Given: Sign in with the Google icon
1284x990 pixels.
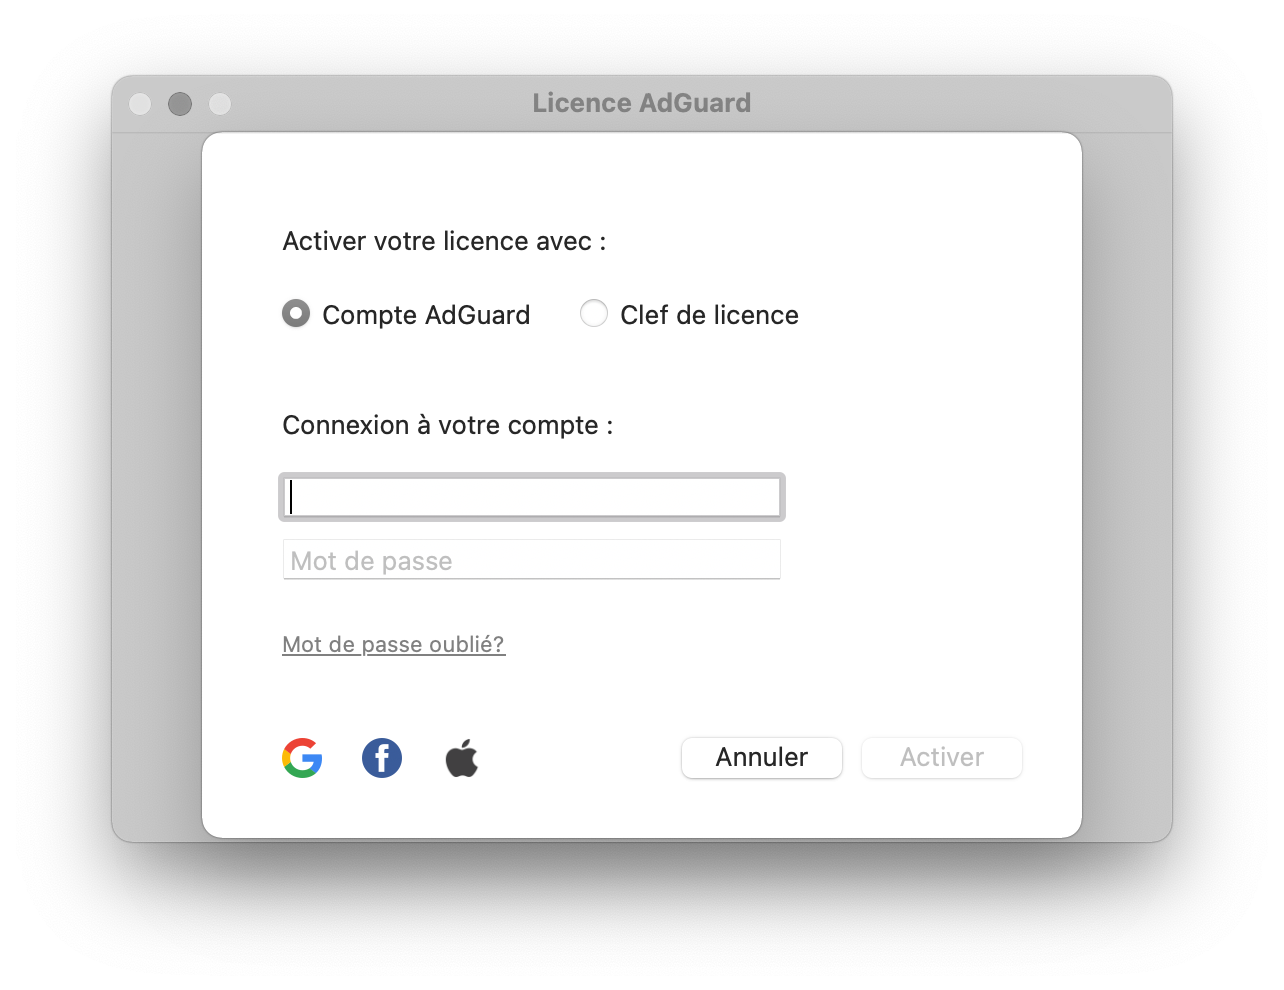Looking at the screenshot, I should pyautogui.click(x=302, y=758).
